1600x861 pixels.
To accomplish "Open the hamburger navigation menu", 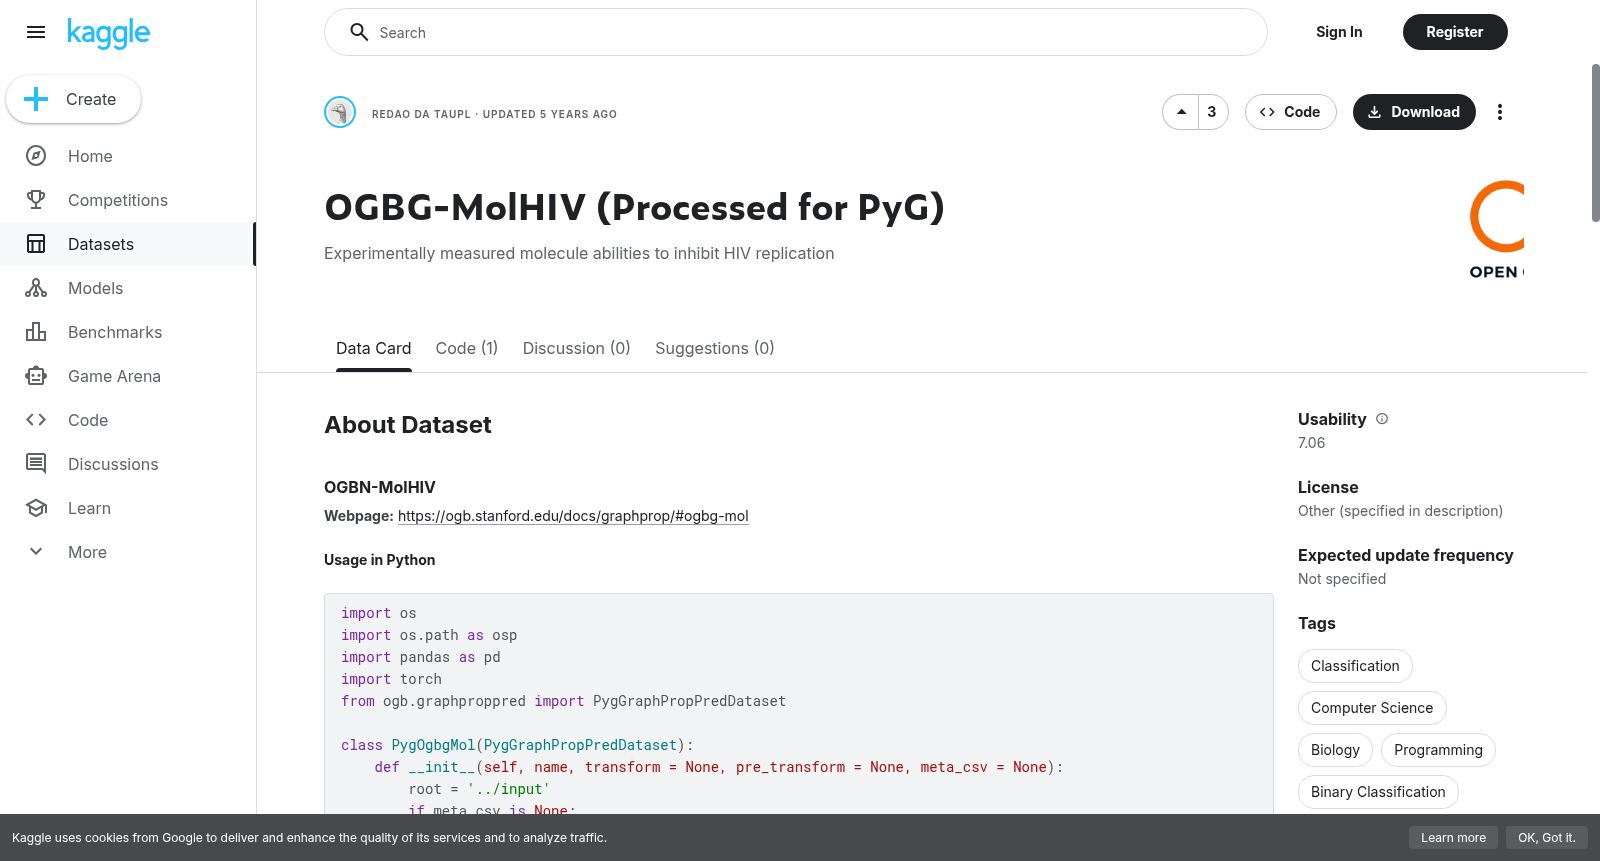I will 36,32.
